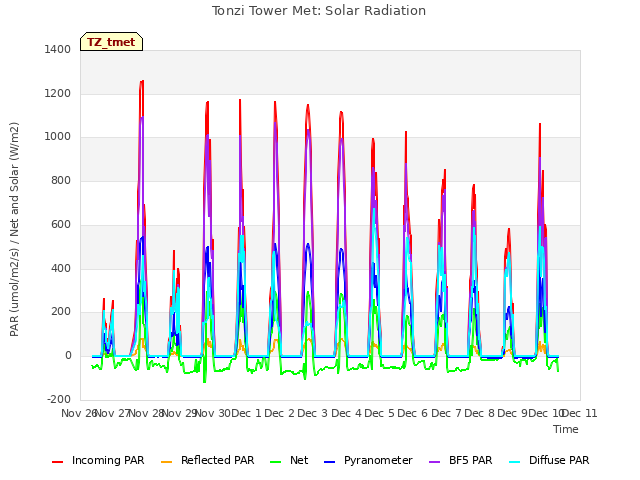Click the Nov 30 x-axis date label
The height and width of the screenshot is (480, 640).
(213, 413)
